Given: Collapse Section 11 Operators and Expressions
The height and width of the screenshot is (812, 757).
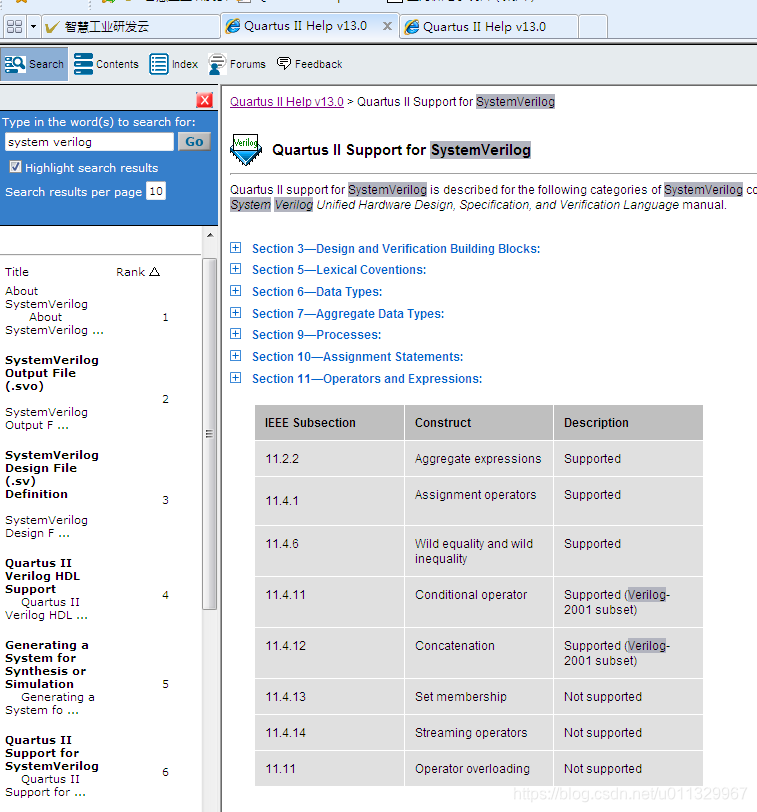Looking at the screenshot, I should (236, 378).
